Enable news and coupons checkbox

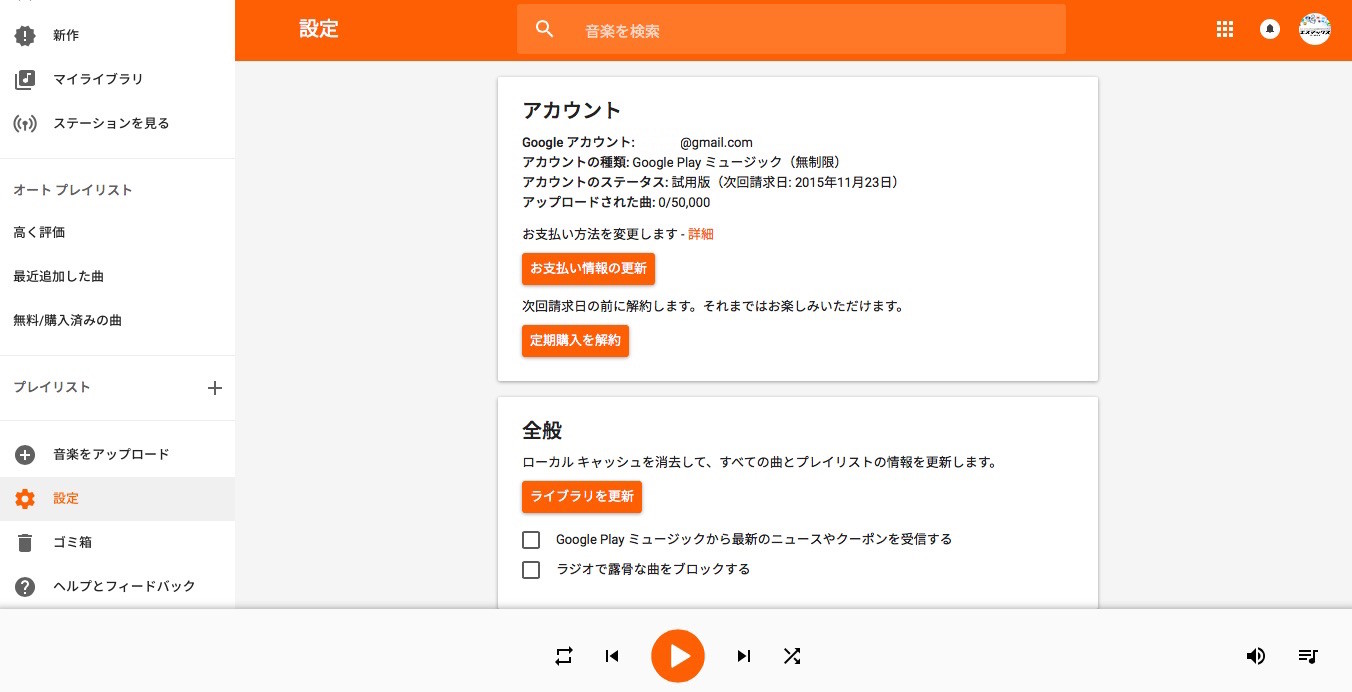click(x=531, y=540)
